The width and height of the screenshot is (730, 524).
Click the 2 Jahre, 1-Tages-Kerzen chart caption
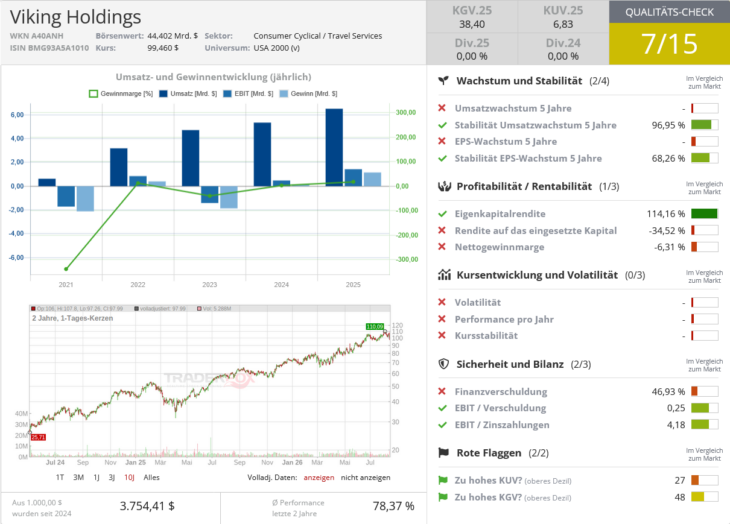click(x=73, y=318)
